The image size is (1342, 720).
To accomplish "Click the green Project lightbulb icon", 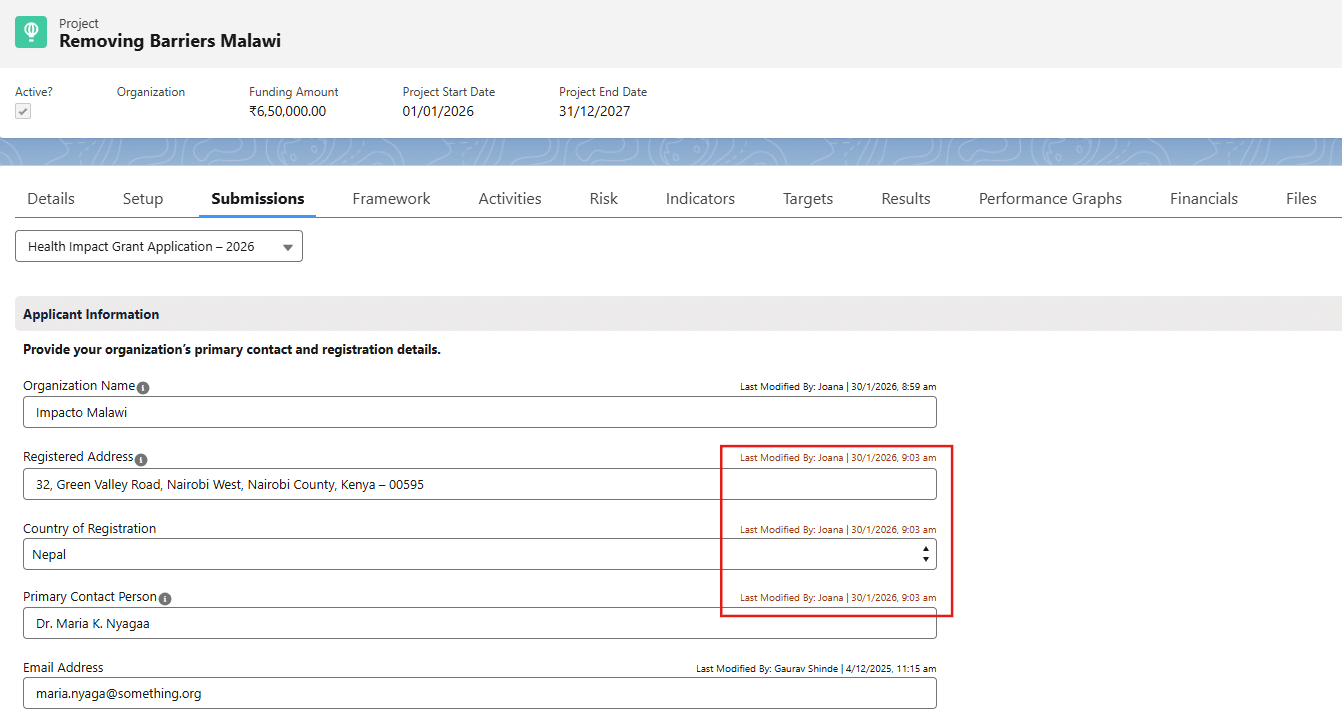I will 31,32.
